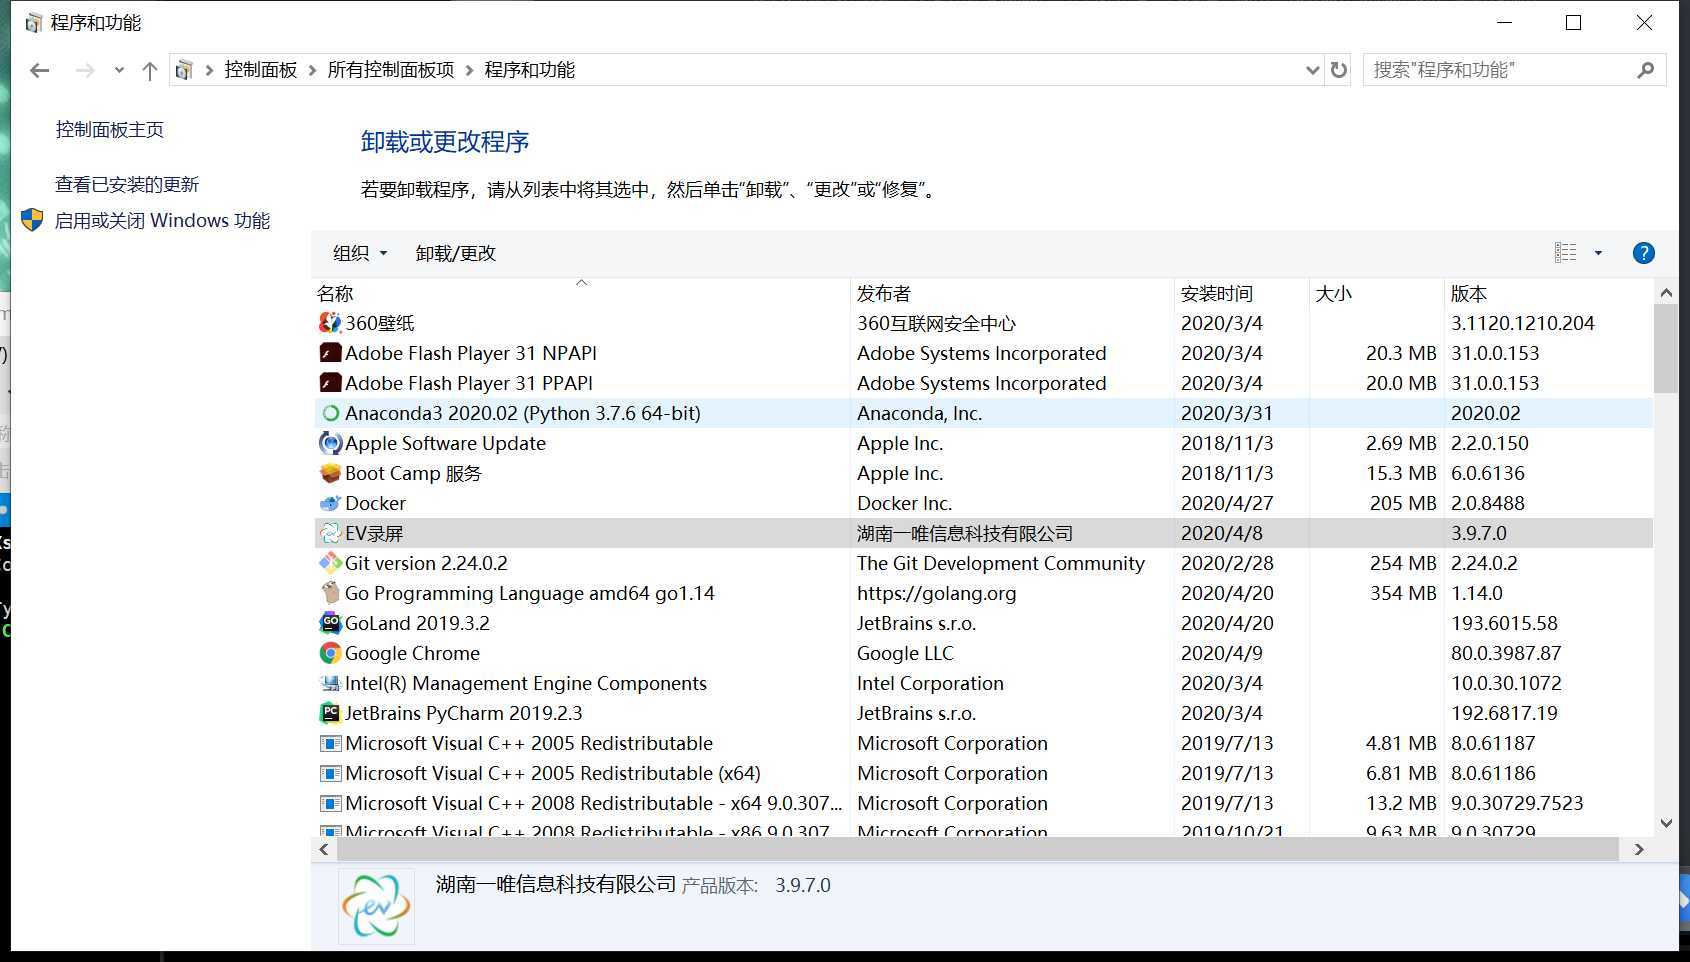
Task: Click 卸载/更改 toolbar button
Action: (x=456, y=253)
